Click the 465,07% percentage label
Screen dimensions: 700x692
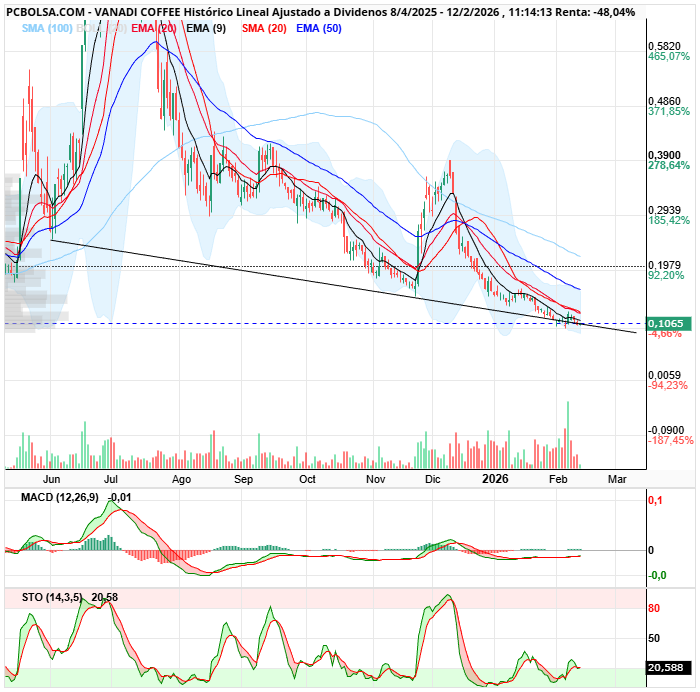pos(669,58)
